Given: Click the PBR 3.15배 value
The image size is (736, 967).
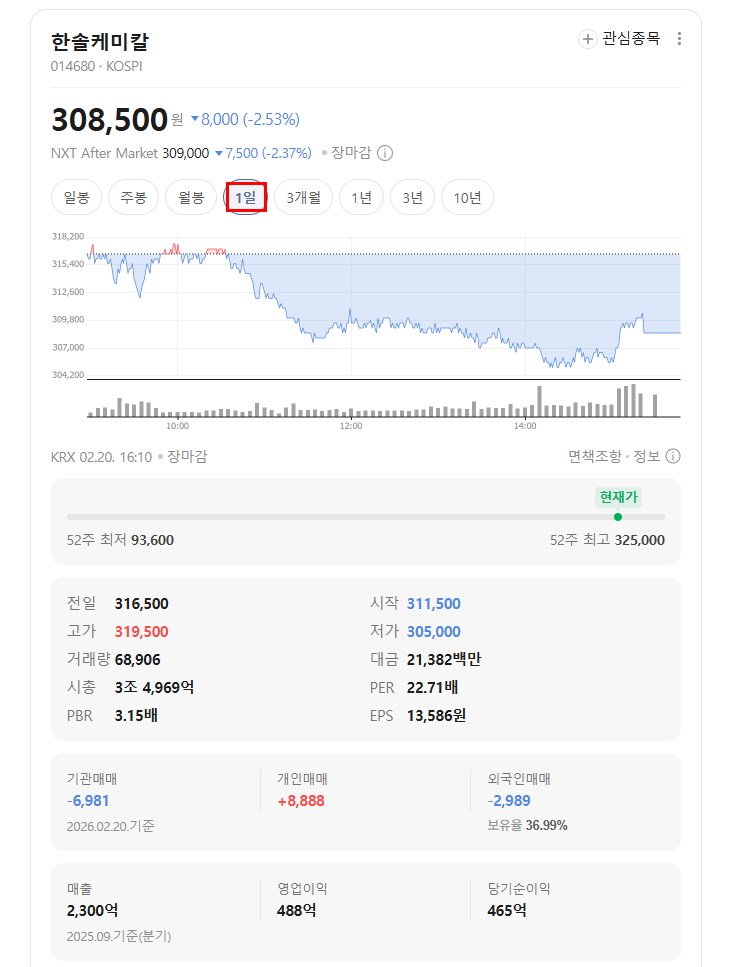Looking at the screenshot, I should (136, 716).
